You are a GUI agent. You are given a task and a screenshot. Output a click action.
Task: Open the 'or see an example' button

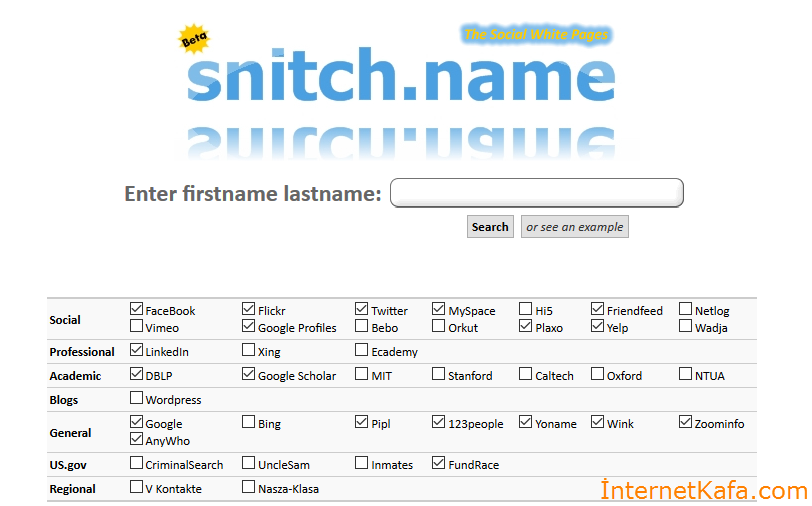574,227
